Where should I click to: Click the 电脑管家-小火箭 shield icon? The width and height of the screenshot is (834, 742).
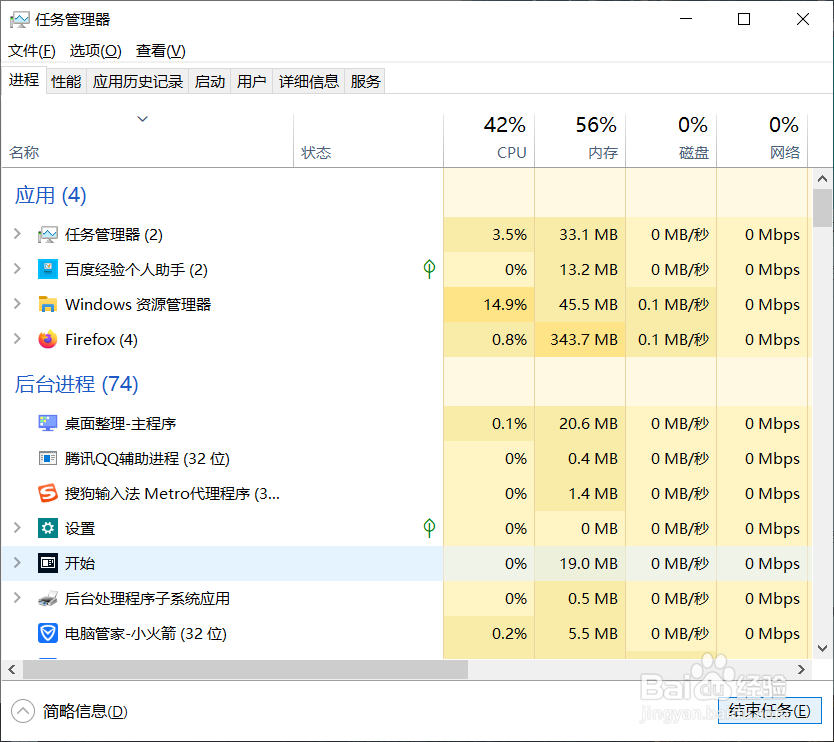48,633
